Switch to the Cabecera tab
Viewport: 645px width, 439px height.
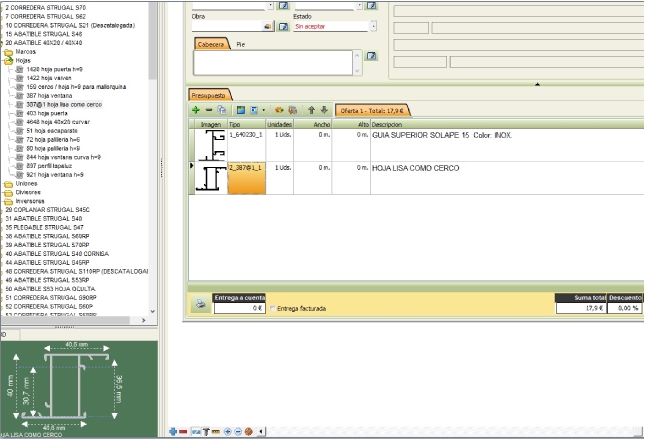click(211, 44)
